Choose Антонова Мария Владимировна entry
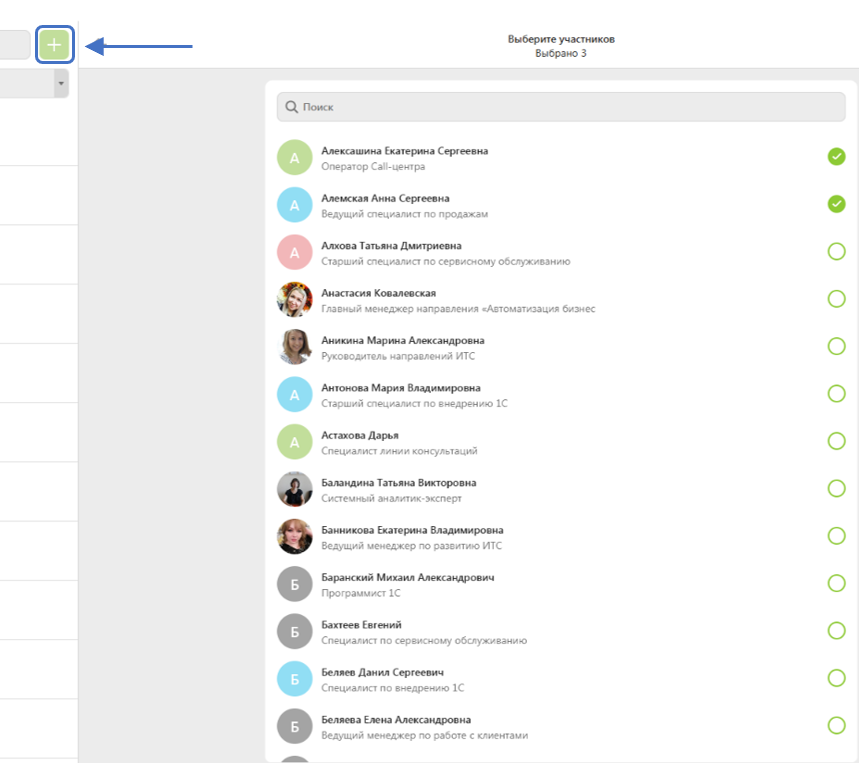Screen dimensions: 859x763 click(x=400, y=388)
